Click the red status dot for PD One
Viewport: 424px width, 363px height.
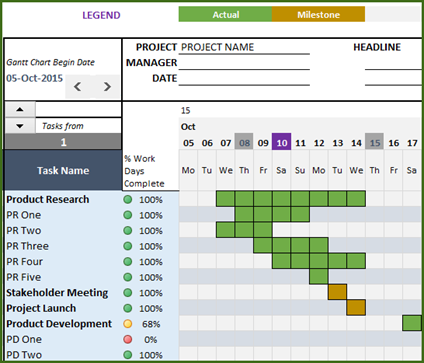click(128, 339)
